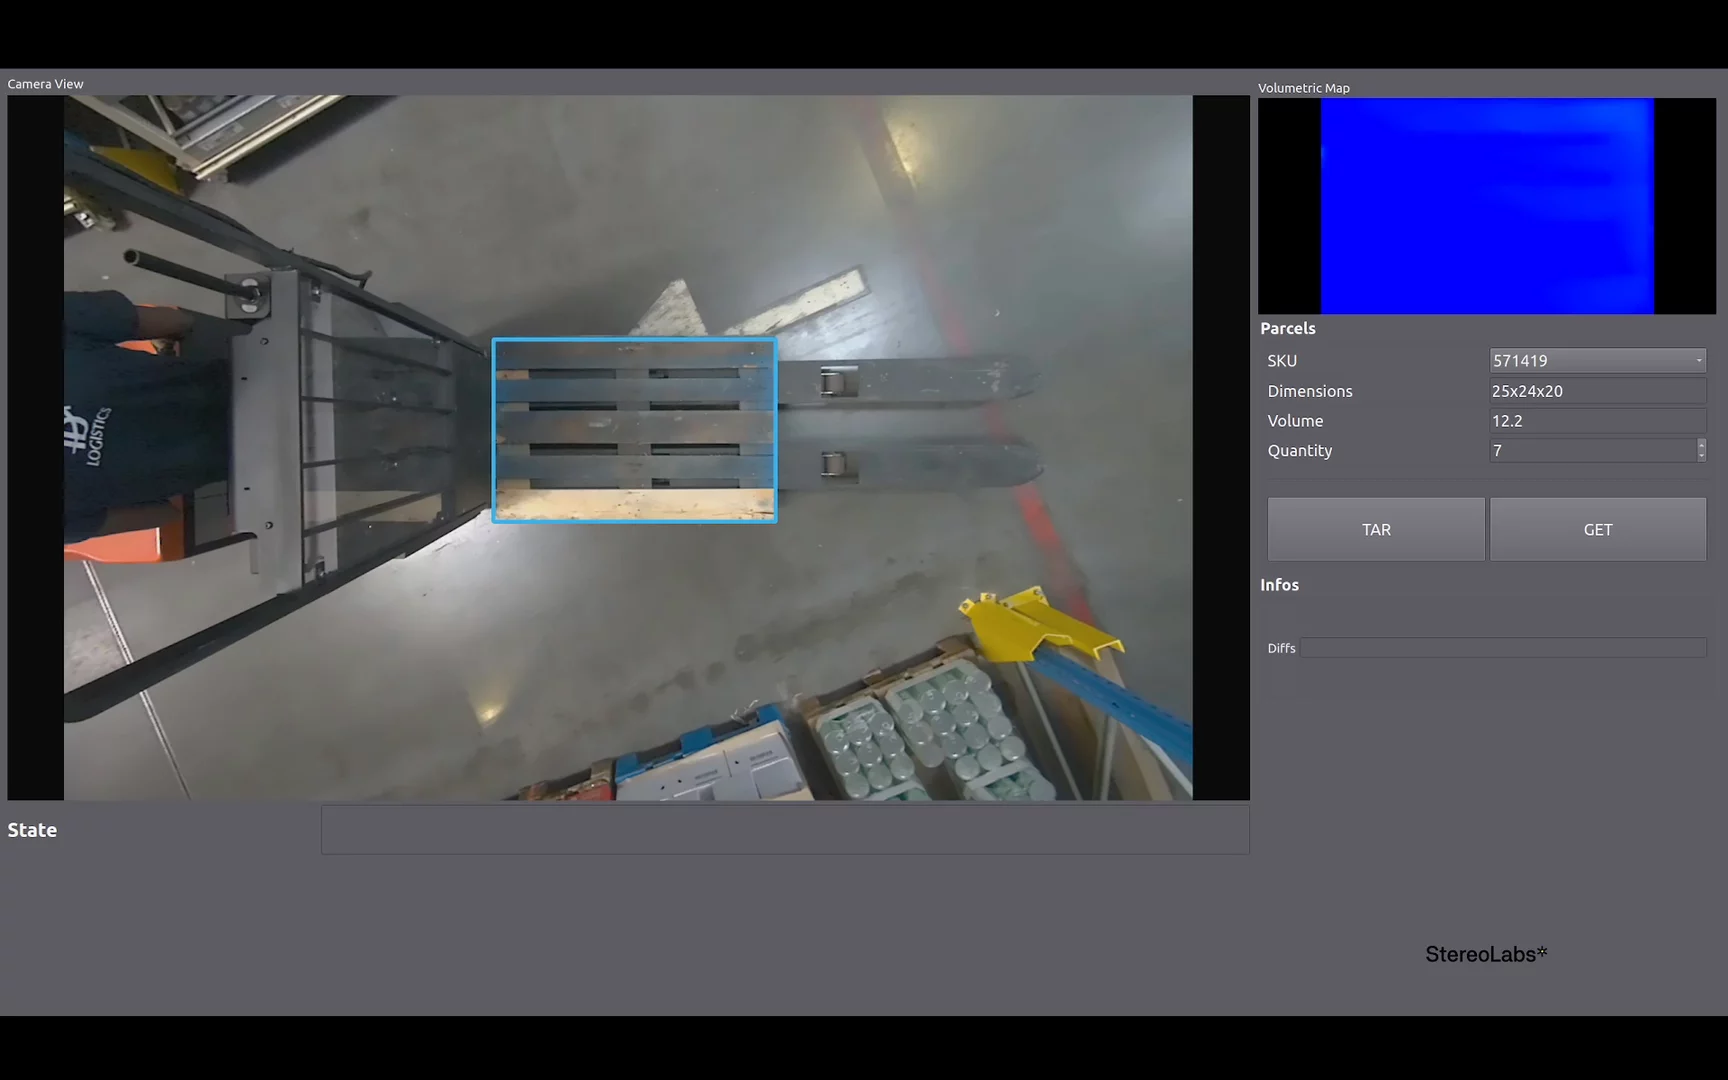Select the blue-outlined pallet in camera view
The height and width of the screenshot is (1080, 1728).
click(634, 430)
